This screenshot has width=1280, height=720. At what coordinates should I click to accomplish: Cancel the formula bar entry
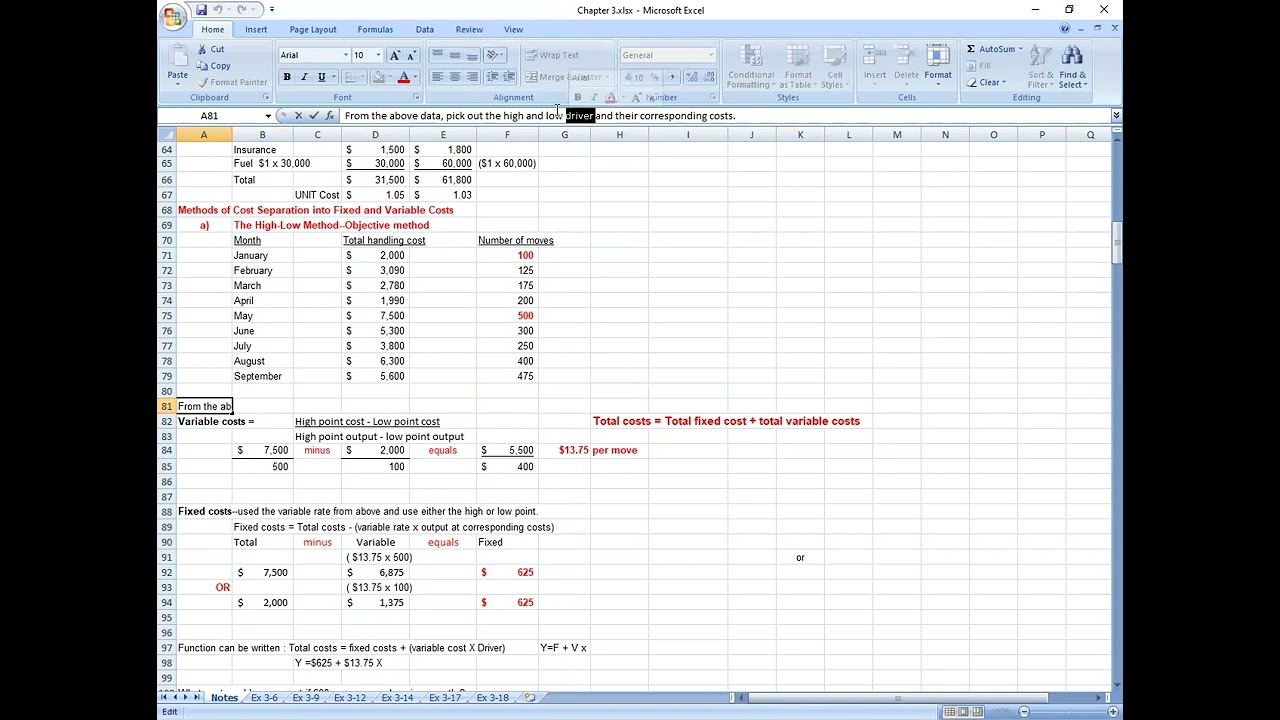pos(297,116)
